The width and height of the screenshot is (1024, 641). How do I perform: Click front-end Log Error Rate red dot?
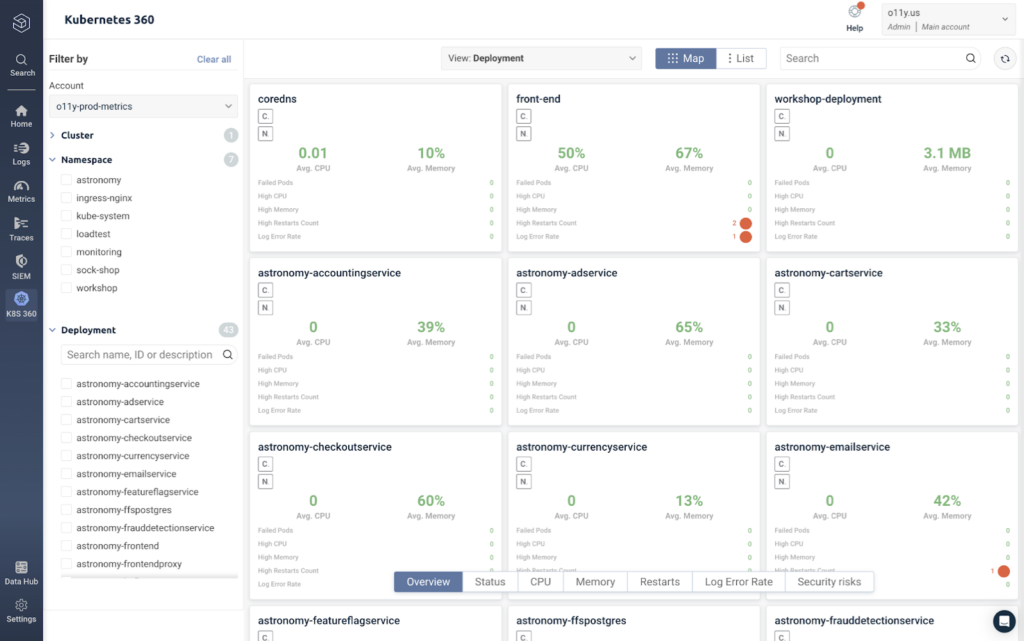(x=745, y=237)
